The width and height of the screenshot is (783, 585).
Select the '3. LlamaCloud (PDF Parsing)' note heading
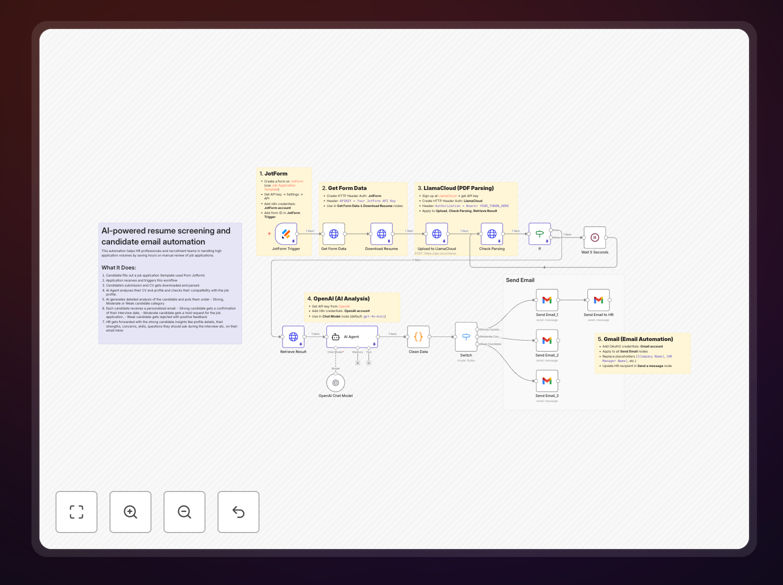click(455, 188)
